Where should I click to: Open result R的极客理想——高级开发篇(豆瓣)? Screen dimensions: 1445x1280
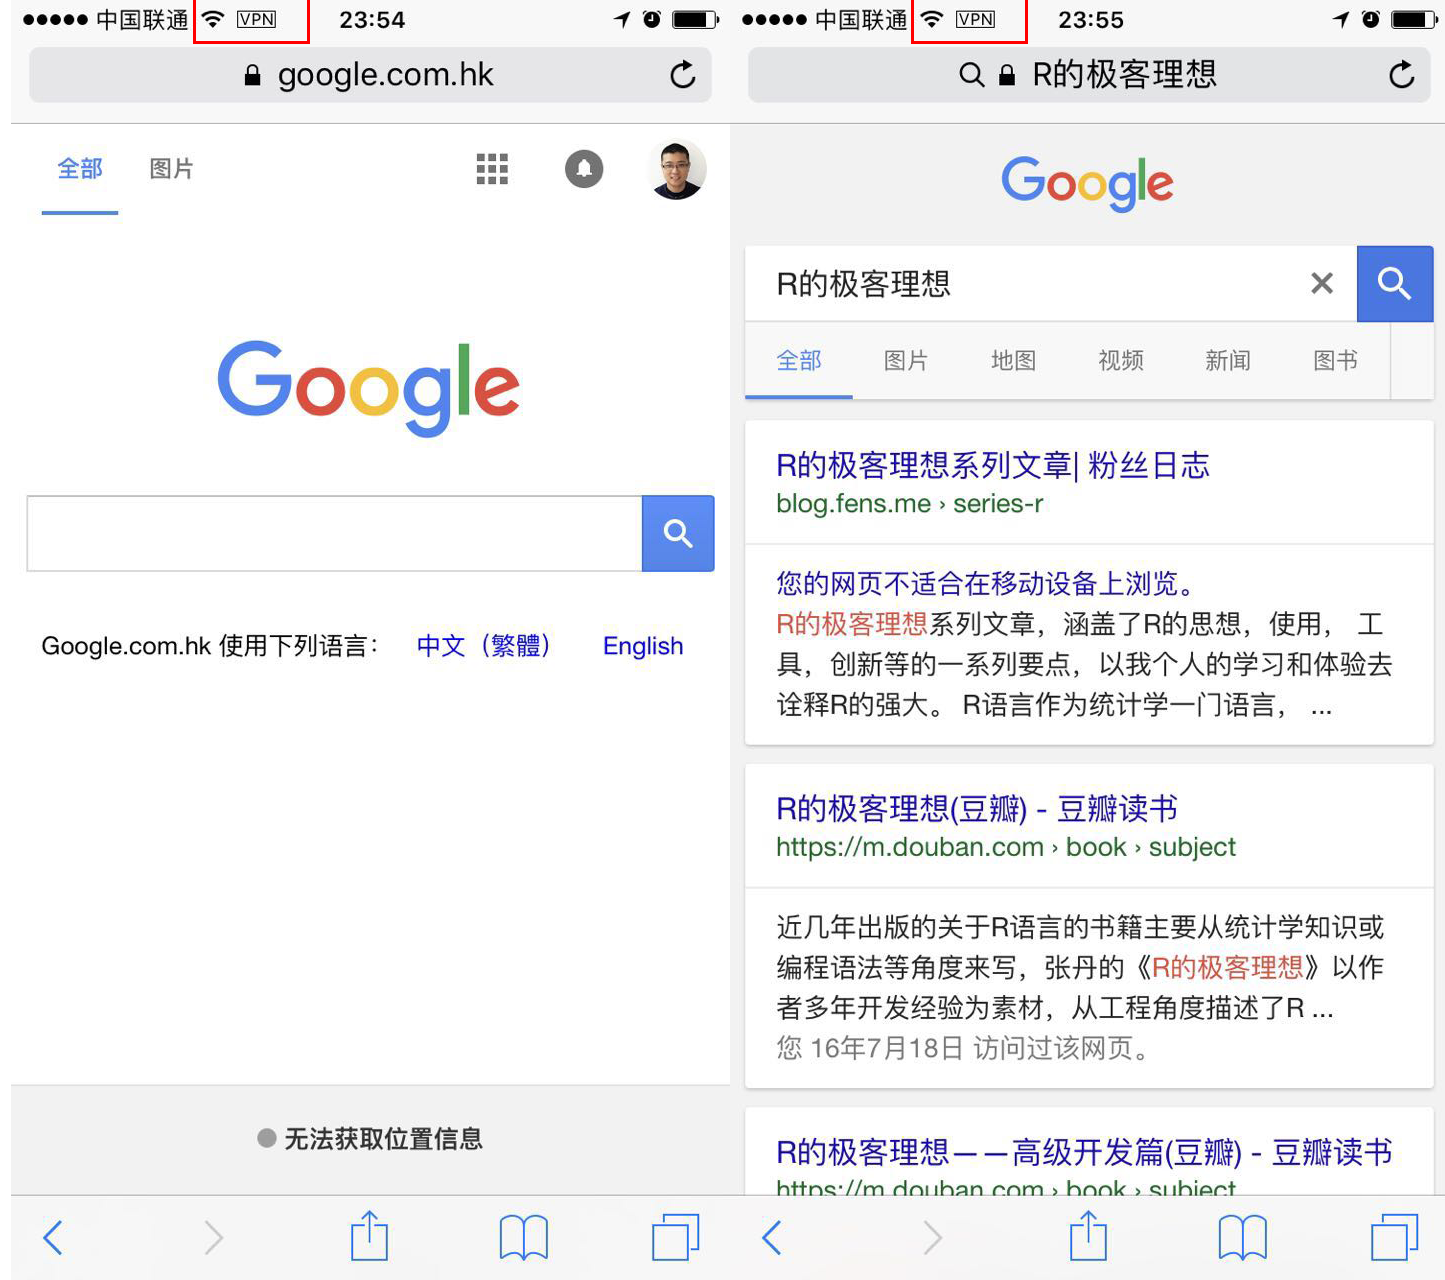(x=1084, y=1152)
